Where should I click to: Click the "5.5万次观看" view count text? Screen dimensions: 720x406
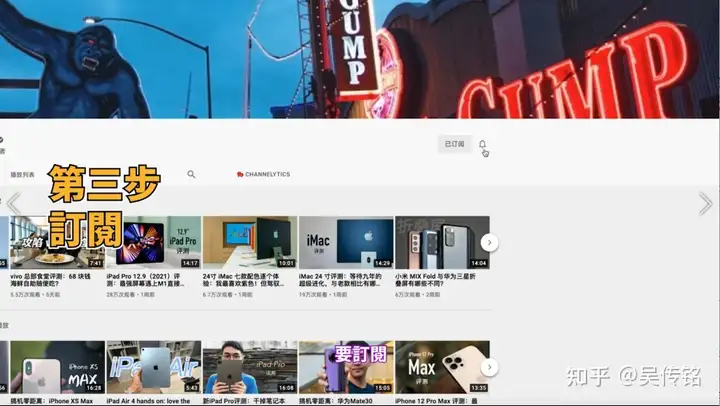coord(25,295)
